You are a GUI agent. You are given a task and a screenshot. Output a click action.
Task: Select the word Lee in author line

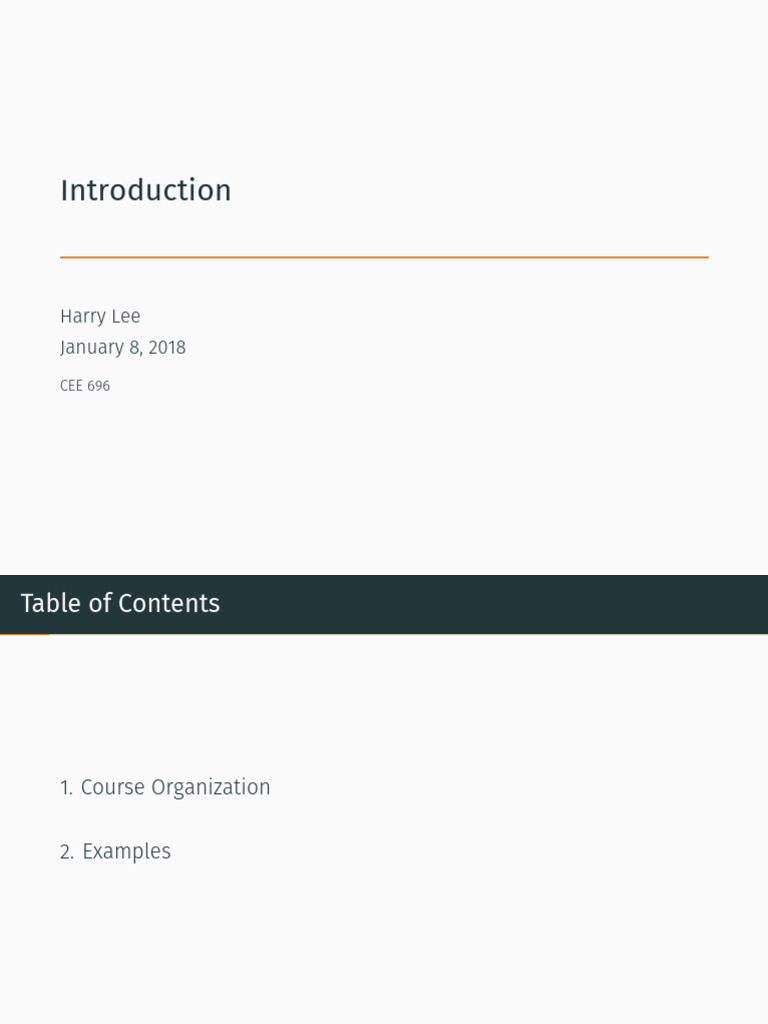click(127, 316)
